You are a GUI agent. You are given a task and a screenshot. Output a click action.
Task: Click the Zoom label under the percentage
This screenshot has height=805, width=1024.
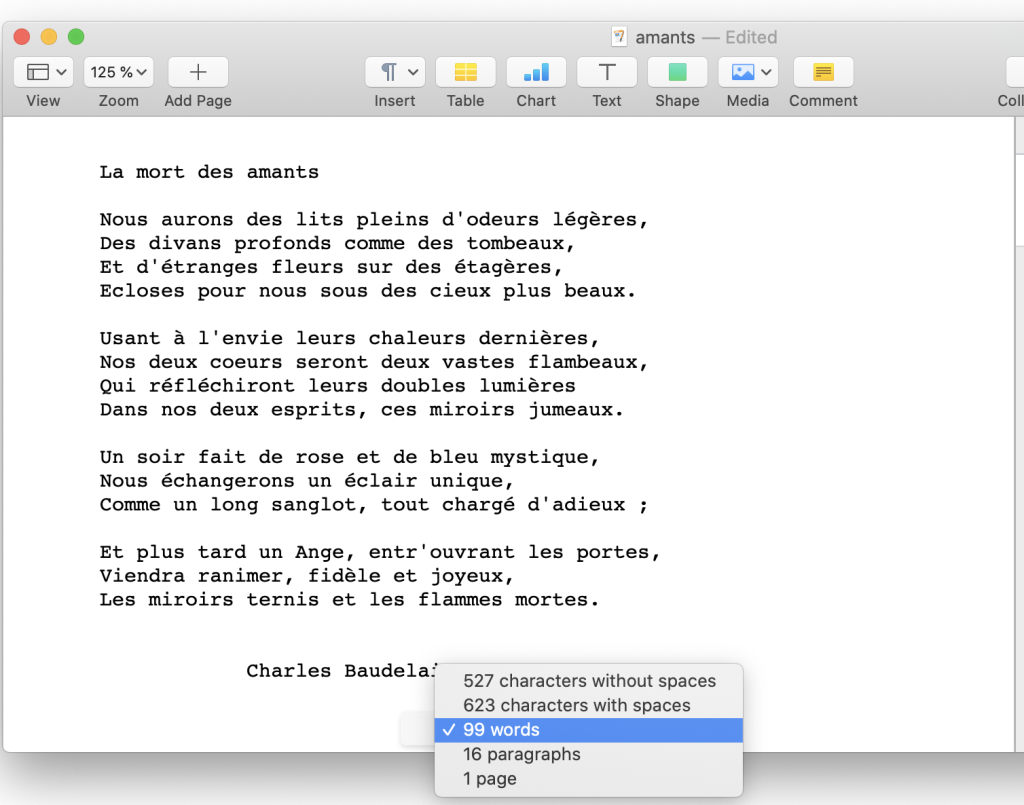(118, 101)
